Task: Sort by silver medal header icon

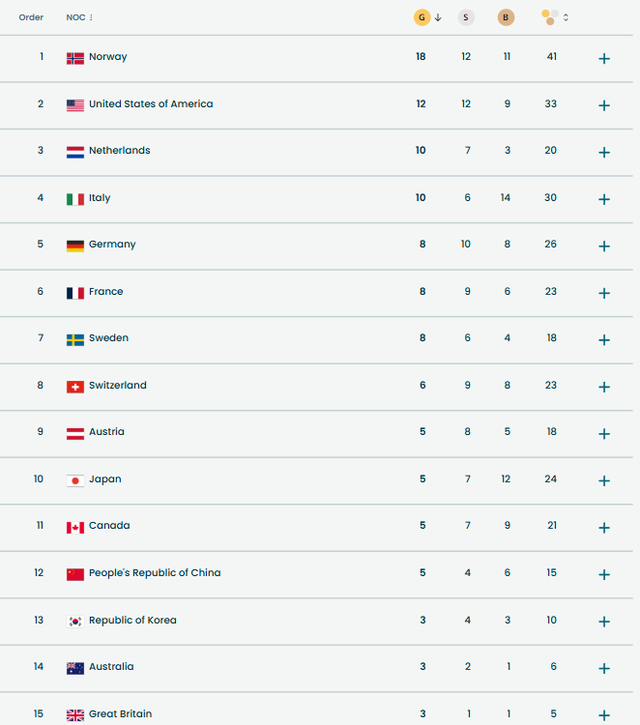Action: (x=466, y=17)
